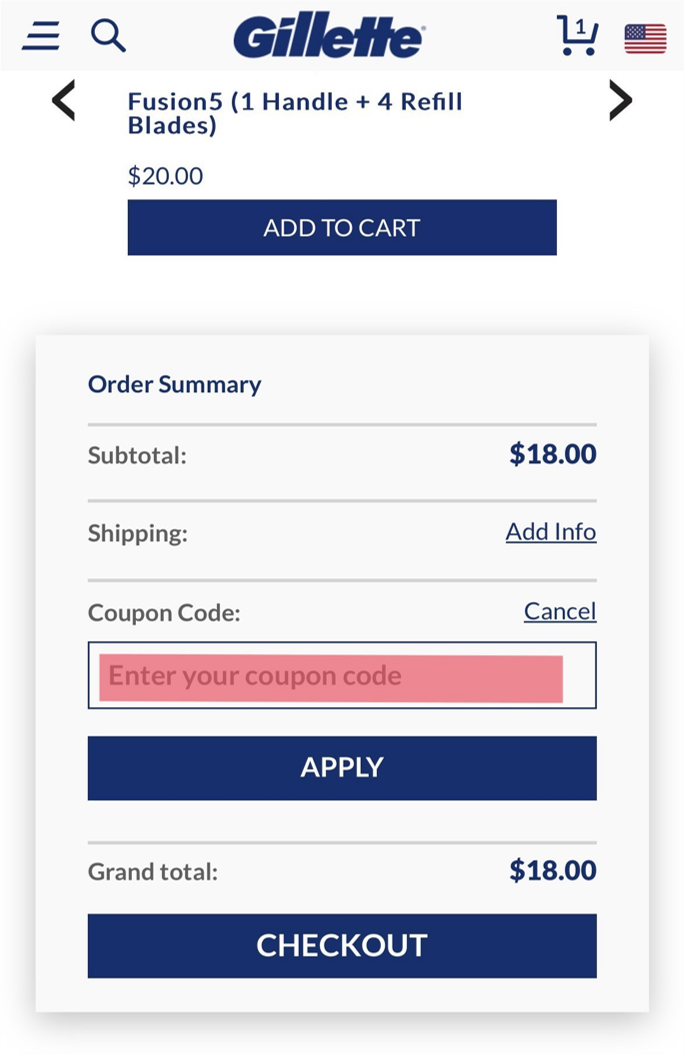The image size is (684, 1054).
Task: Select the search magnifier icon
Action: [107, 35]
